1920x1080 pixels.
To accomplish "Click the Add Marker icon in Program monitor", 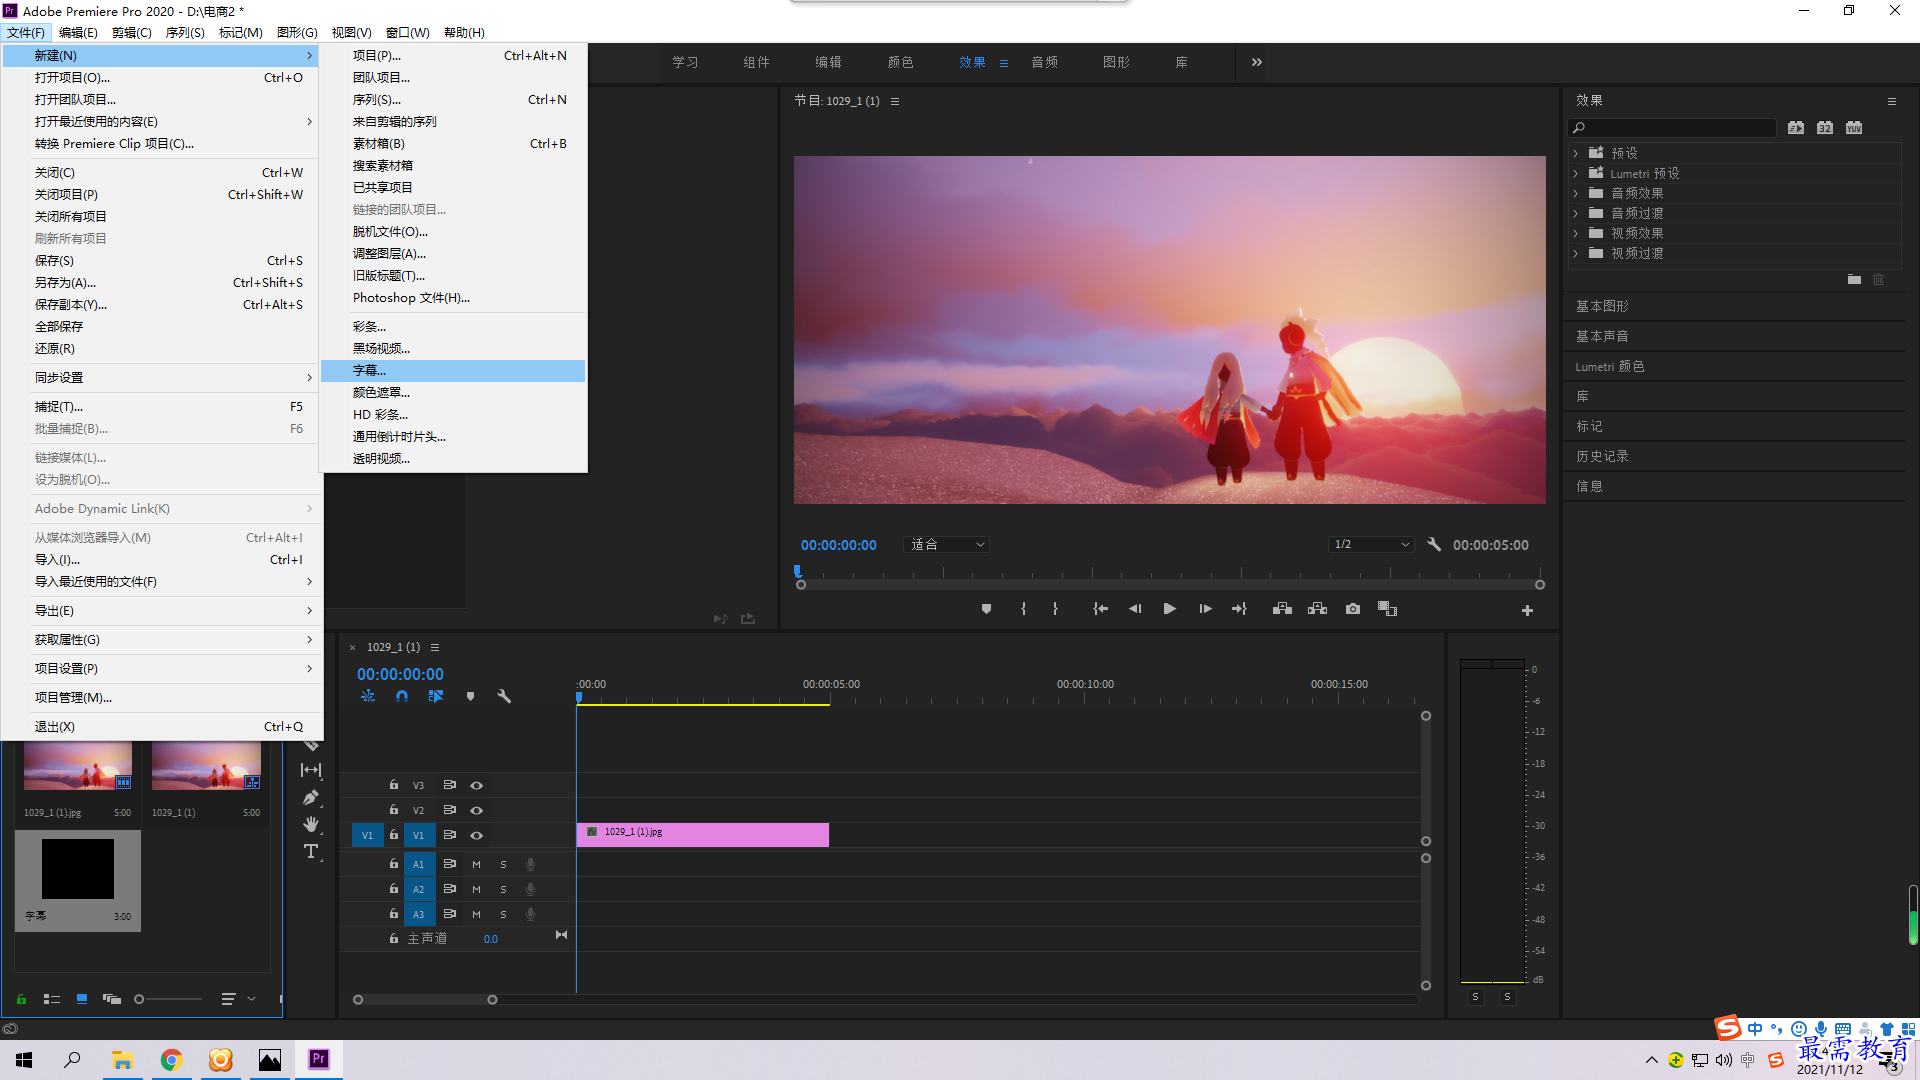I will point(986,609).
